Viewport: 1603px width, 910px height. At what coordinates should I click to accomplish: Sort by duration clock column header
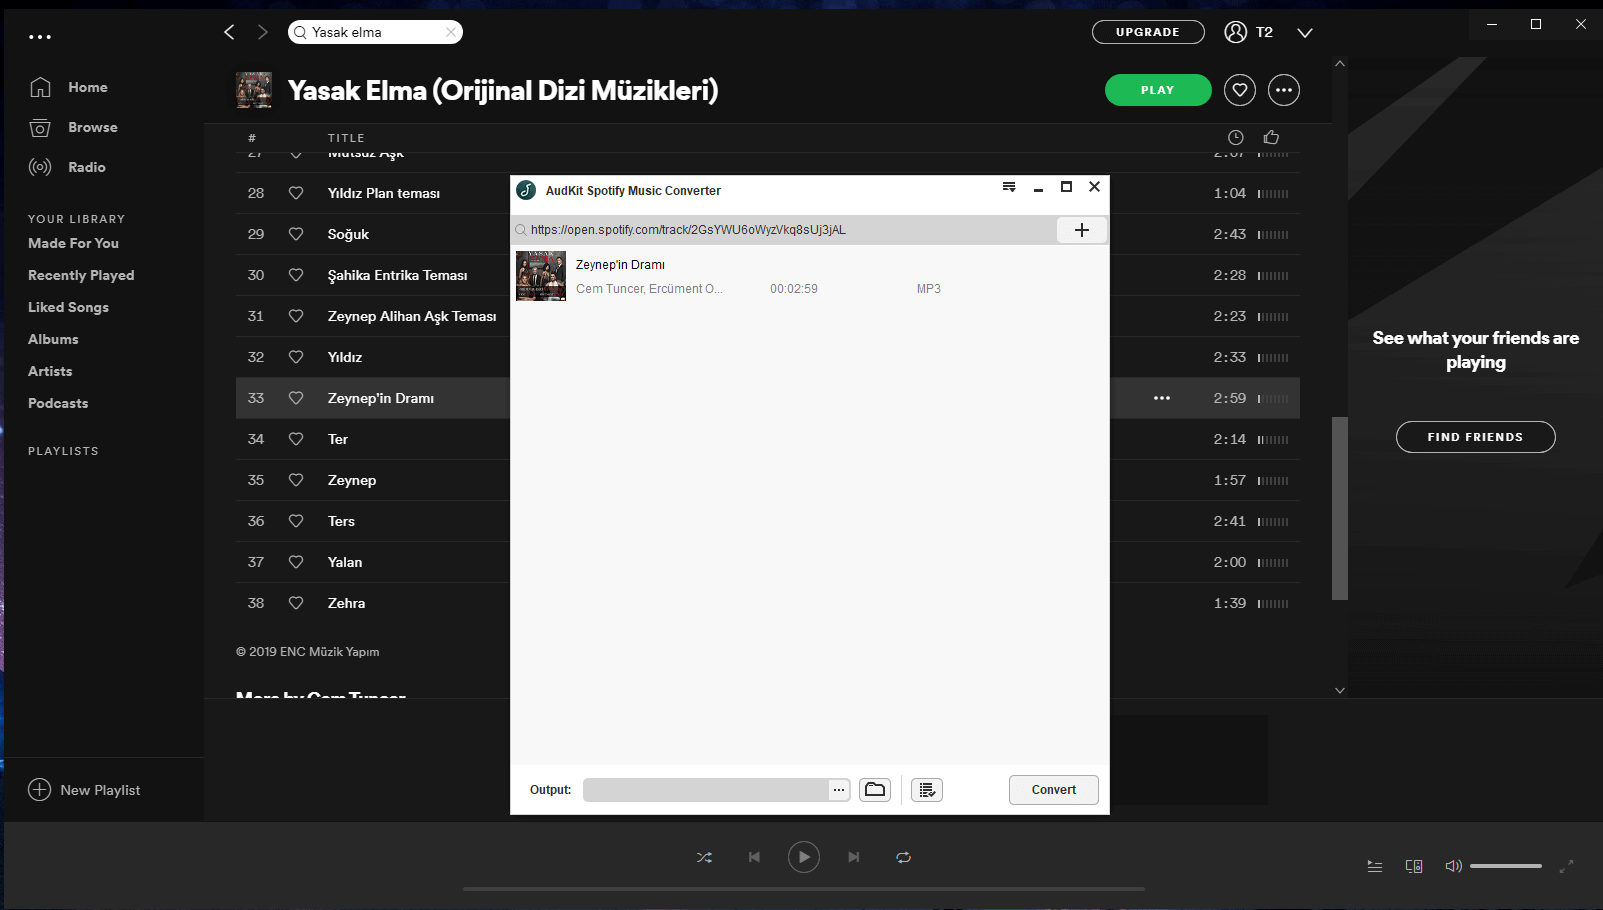(x=1236, y=138)
